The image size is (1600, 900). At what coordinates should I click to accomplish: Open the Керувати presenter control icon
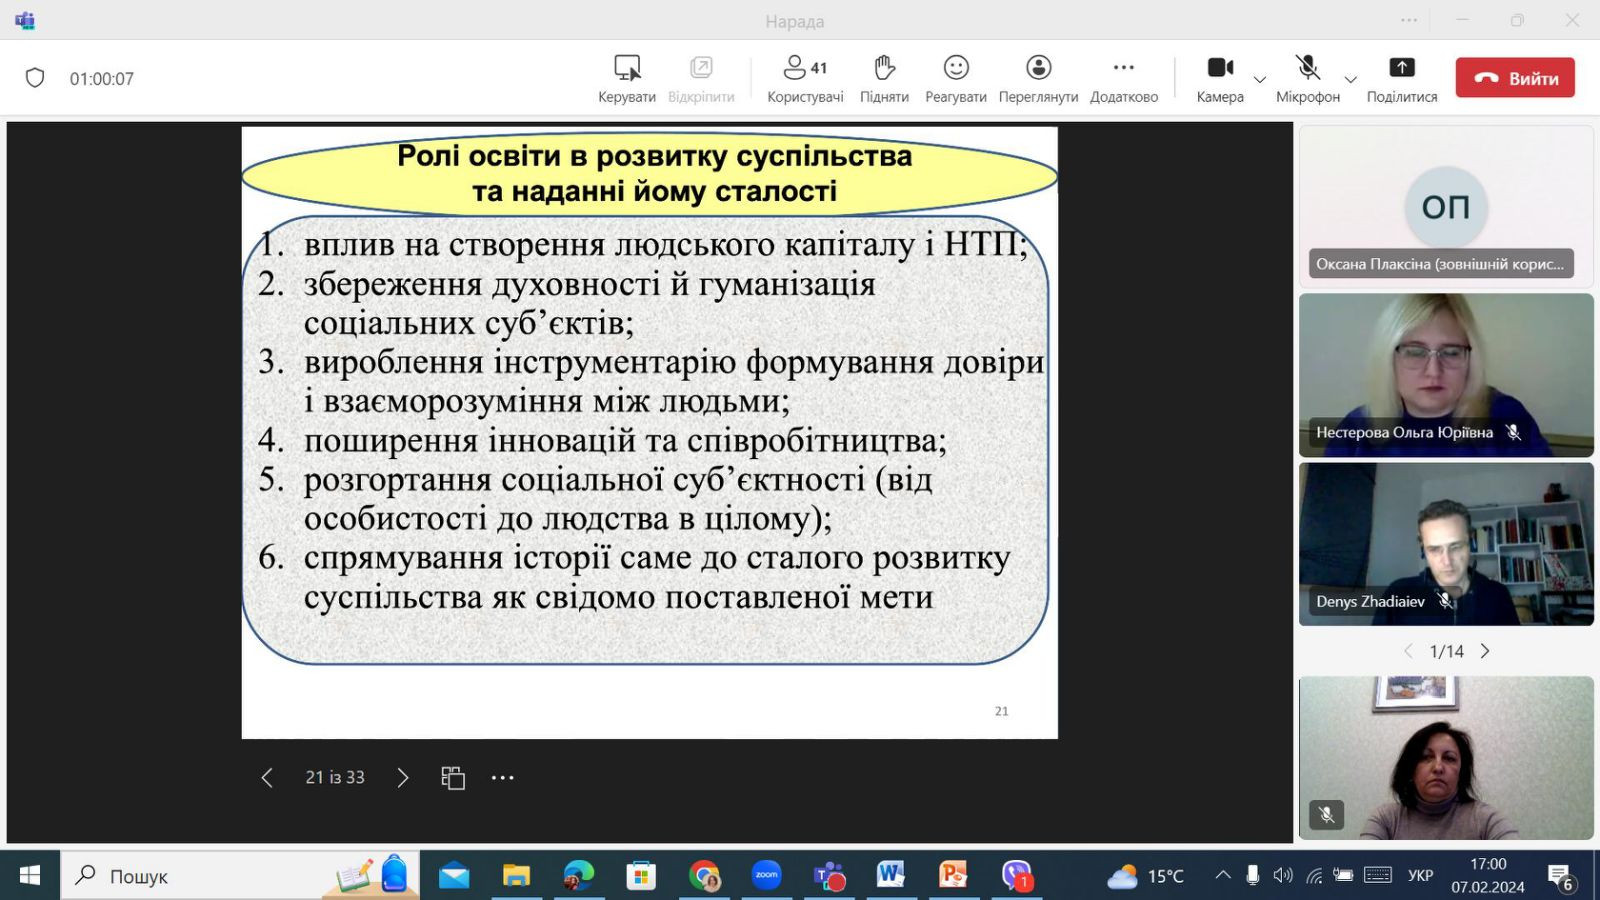tap(627, 68)
